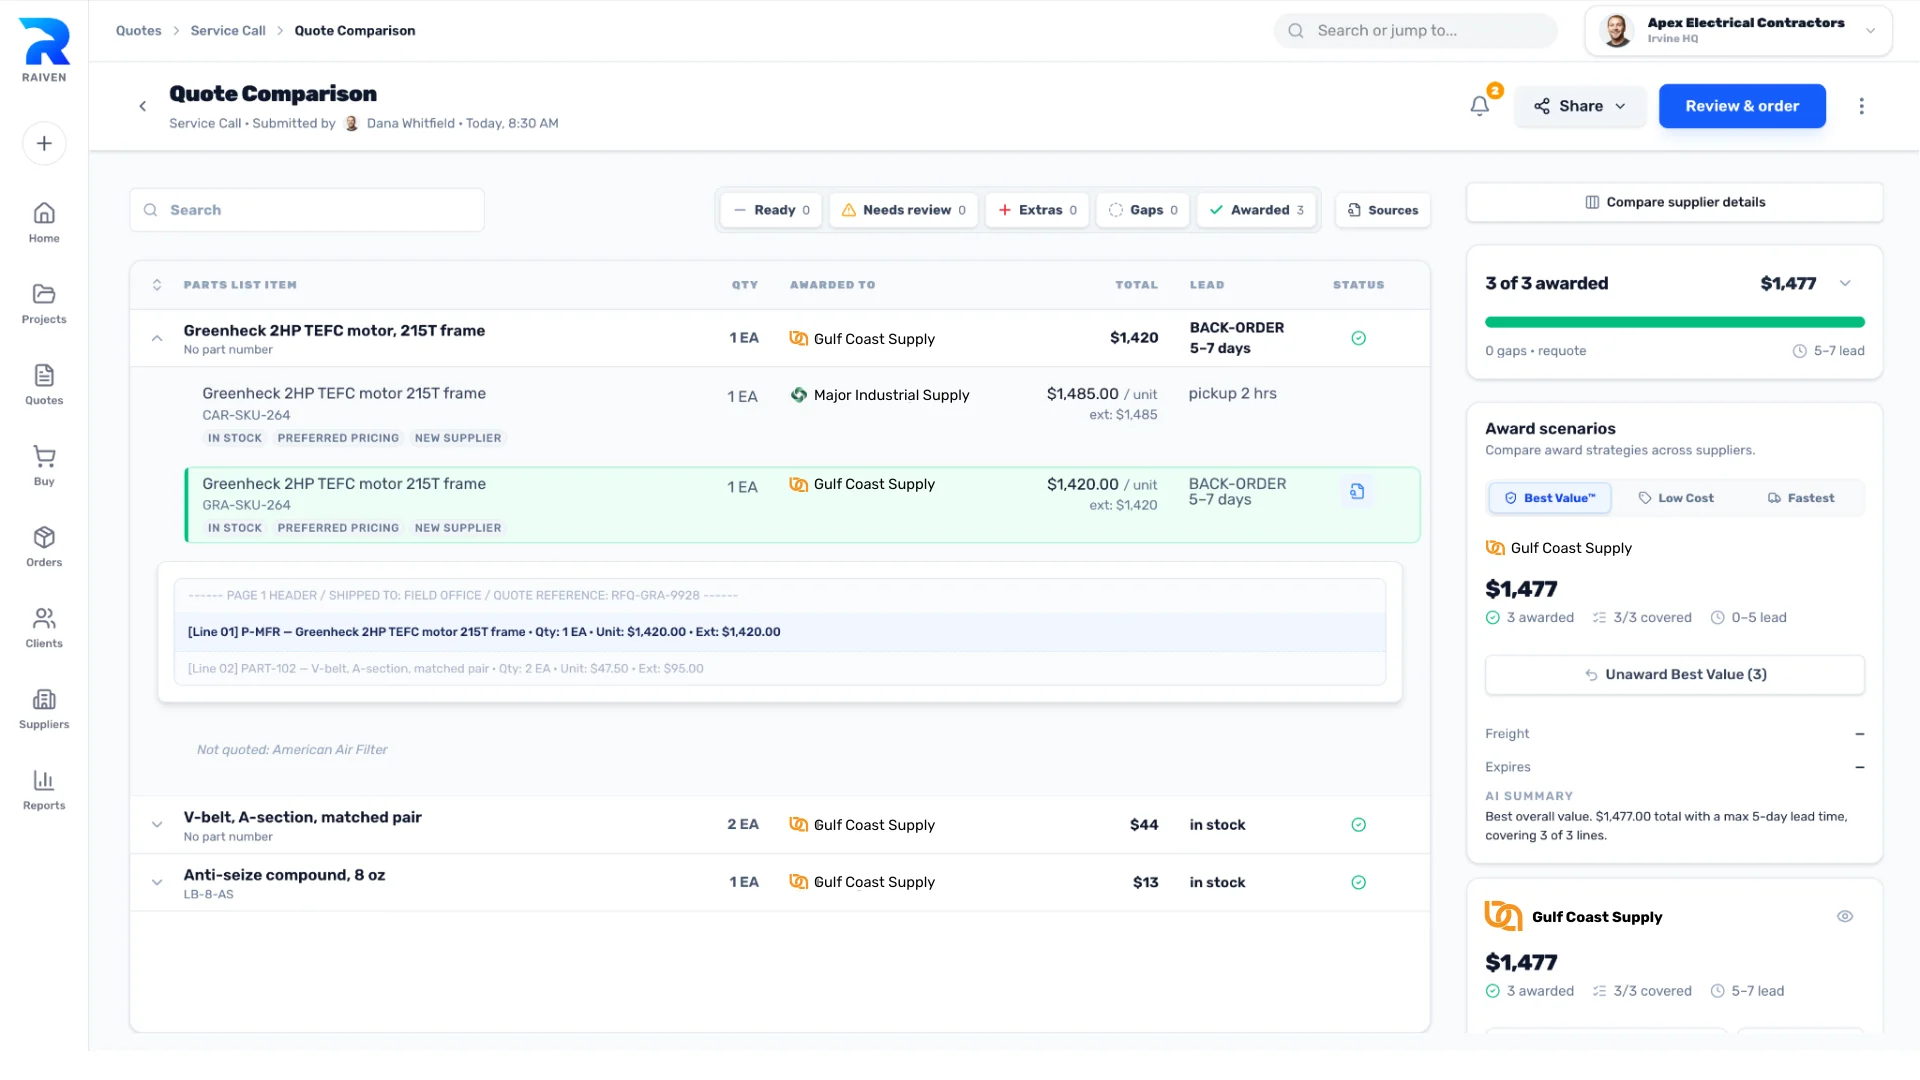Viewport: 1920px width, 1080px height.
Task: Open Service Call breadcrumb
Action: click(228, 31)
